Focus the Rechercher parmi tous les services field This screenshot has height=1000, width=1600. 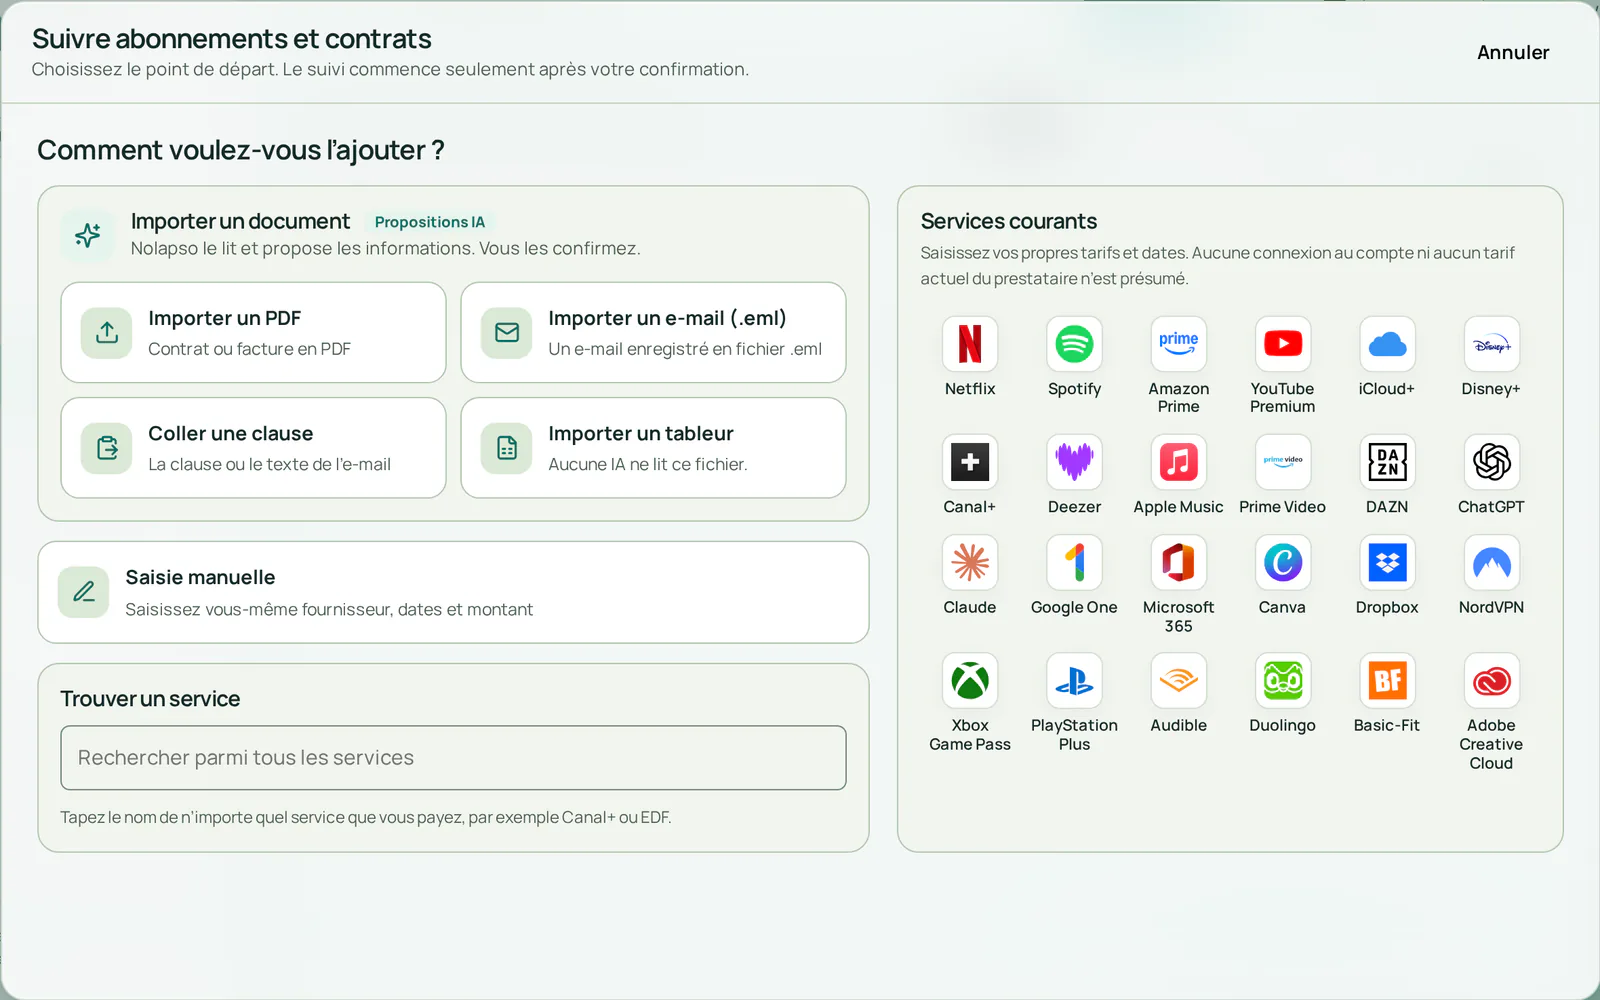453,758
